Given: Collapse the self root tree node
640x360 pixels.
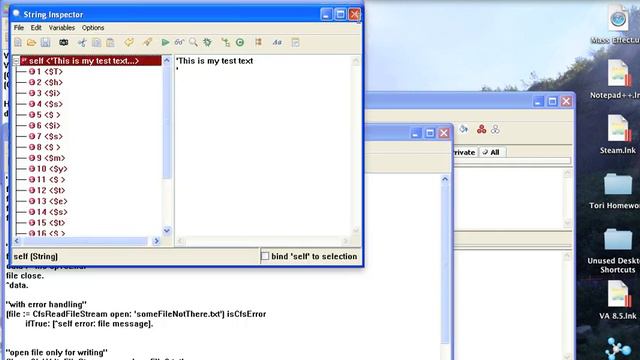Looking at the screenshot, I should click(x=16, y=61).
